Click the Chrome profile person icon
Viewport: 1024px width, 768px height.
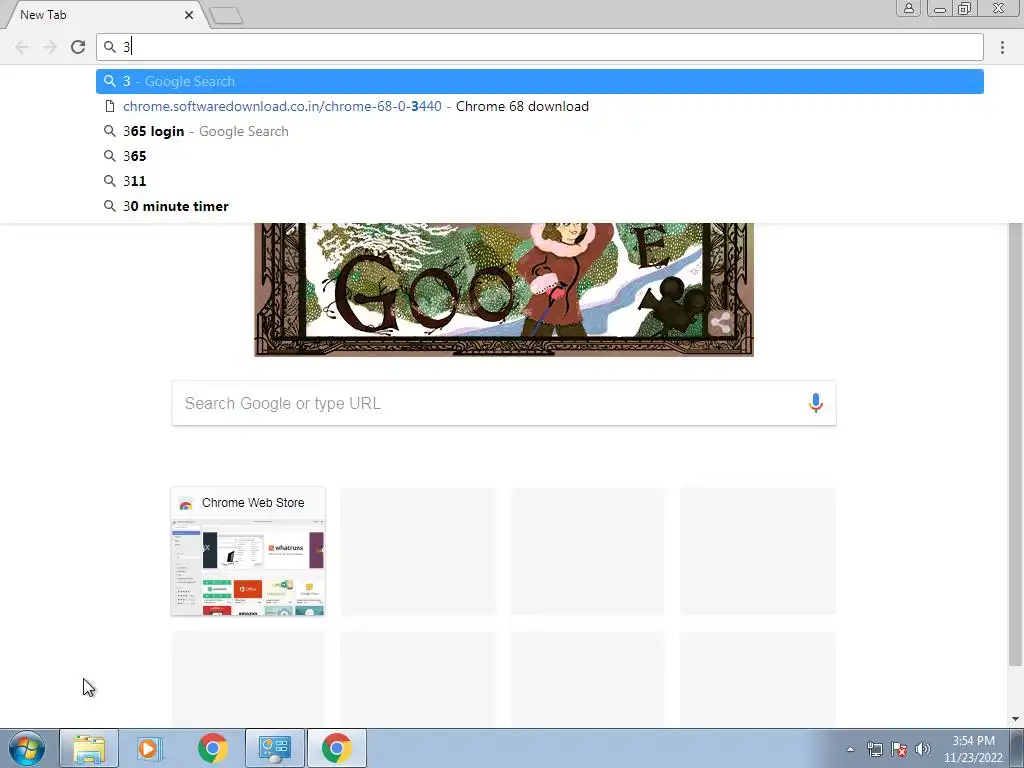(x=908, y=8)
